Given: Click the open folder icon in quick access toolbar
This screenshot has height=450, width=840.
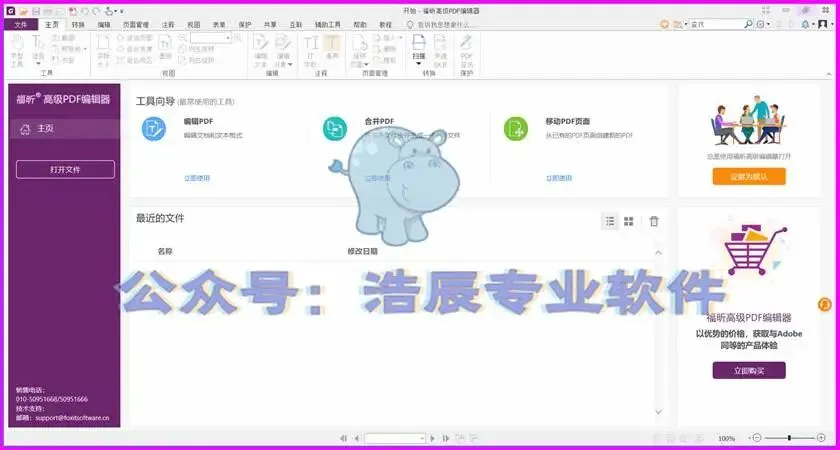Looking at the screenshot, I should tap(24, 11).
